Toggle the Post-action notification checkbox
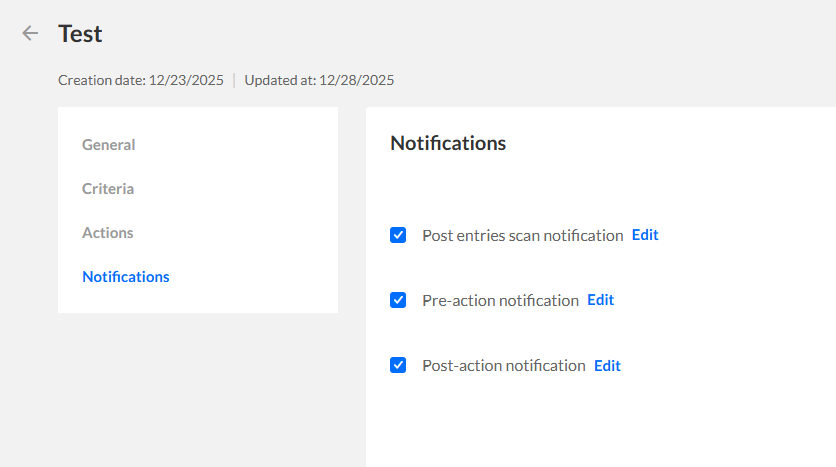 [398, 365]
